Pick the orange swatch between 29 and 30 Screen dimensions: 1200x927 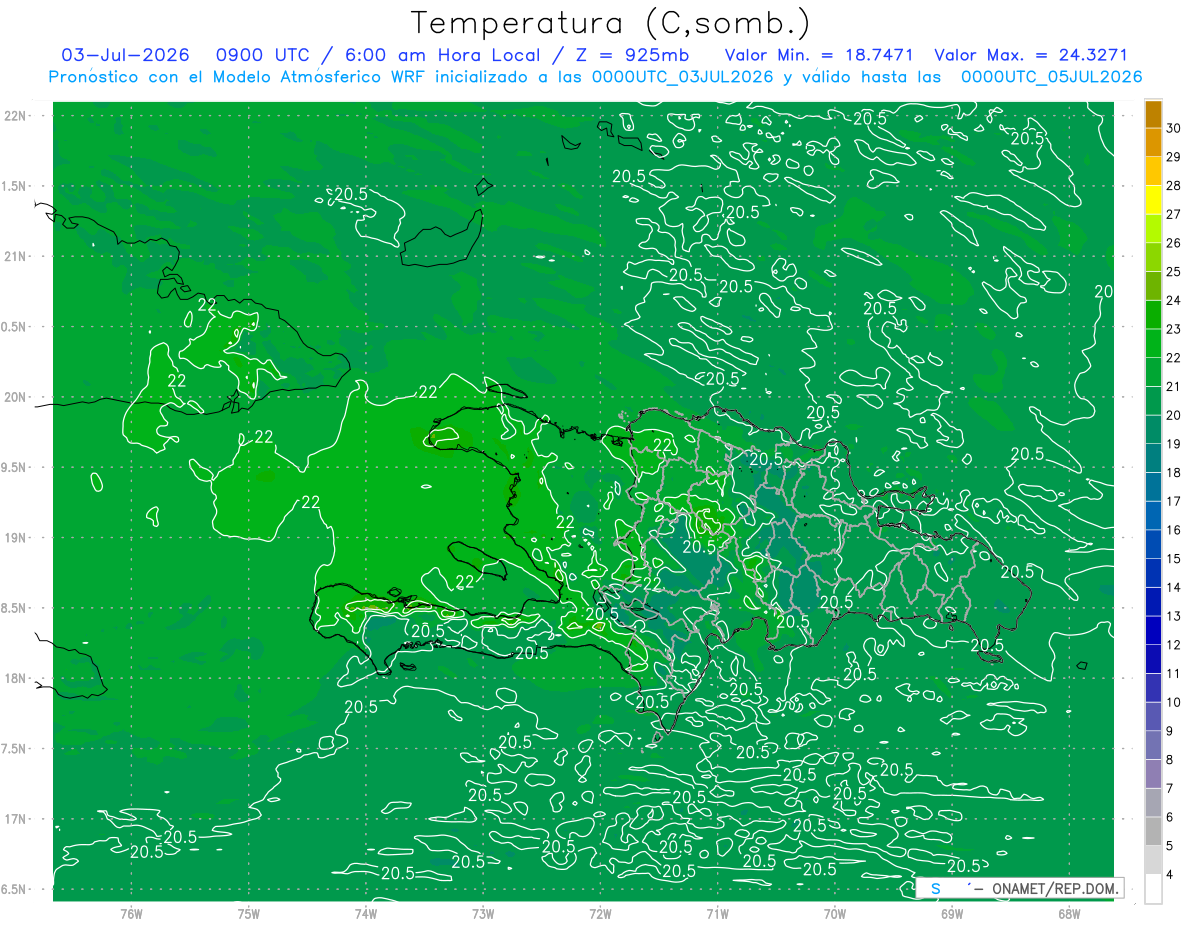[1154, 142]
